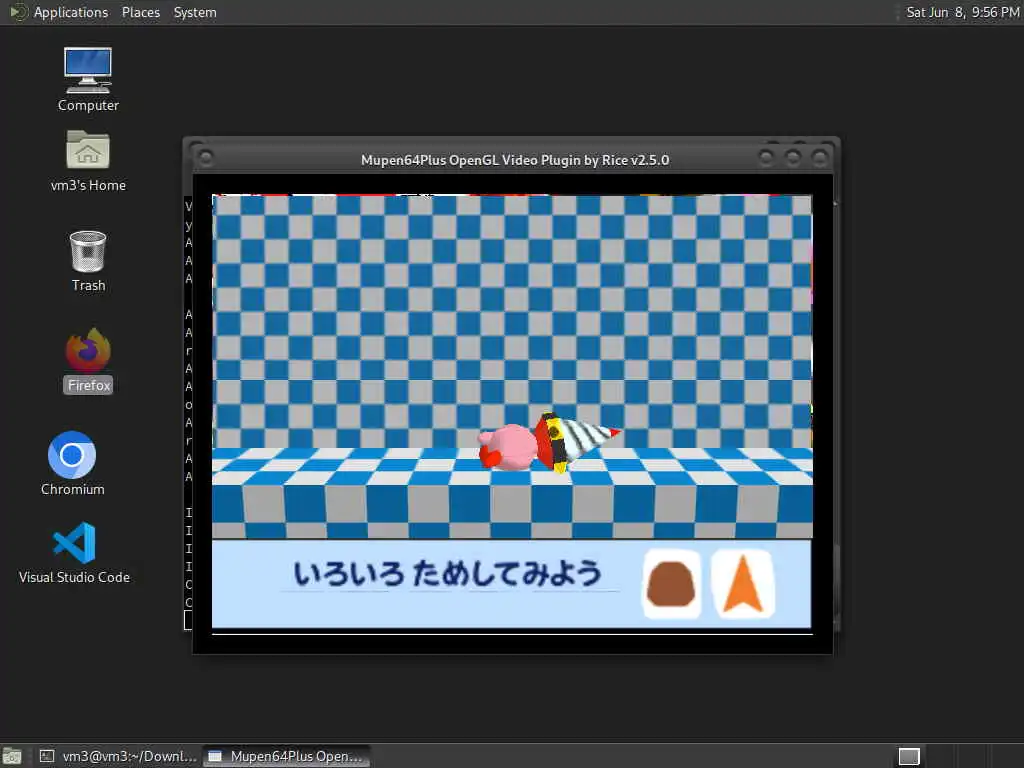
Task: Open the Applications menu
Action: [x=71, y=12]
